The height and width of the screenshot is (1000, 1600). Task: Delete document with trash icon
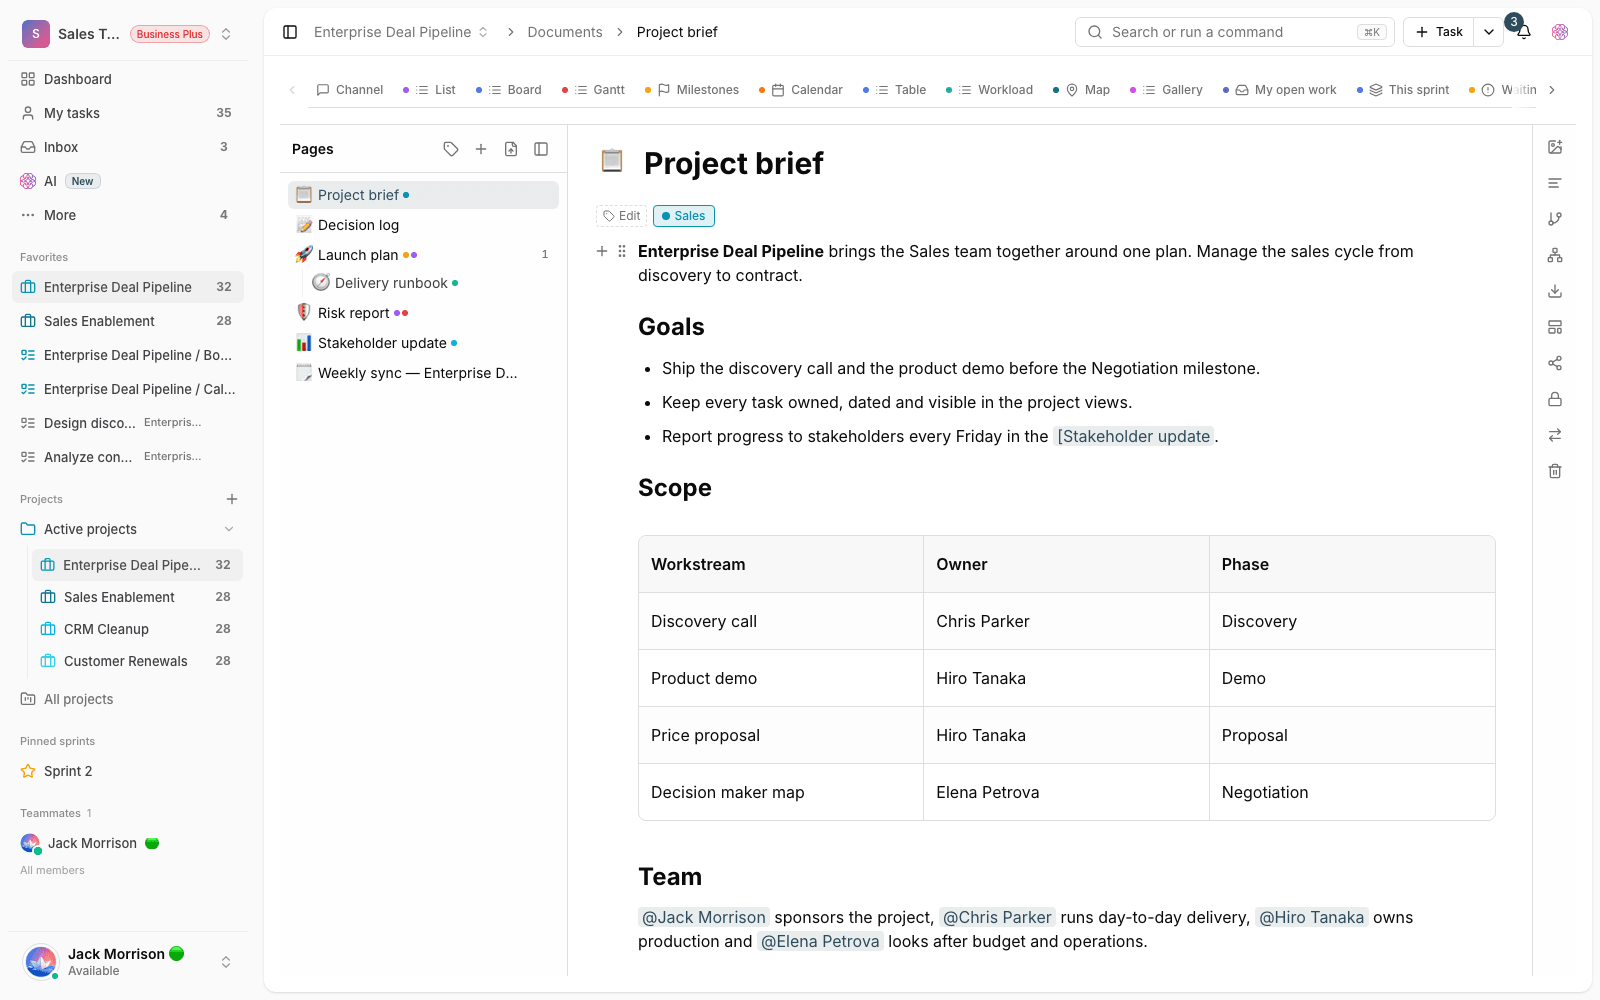[1555, 471]
